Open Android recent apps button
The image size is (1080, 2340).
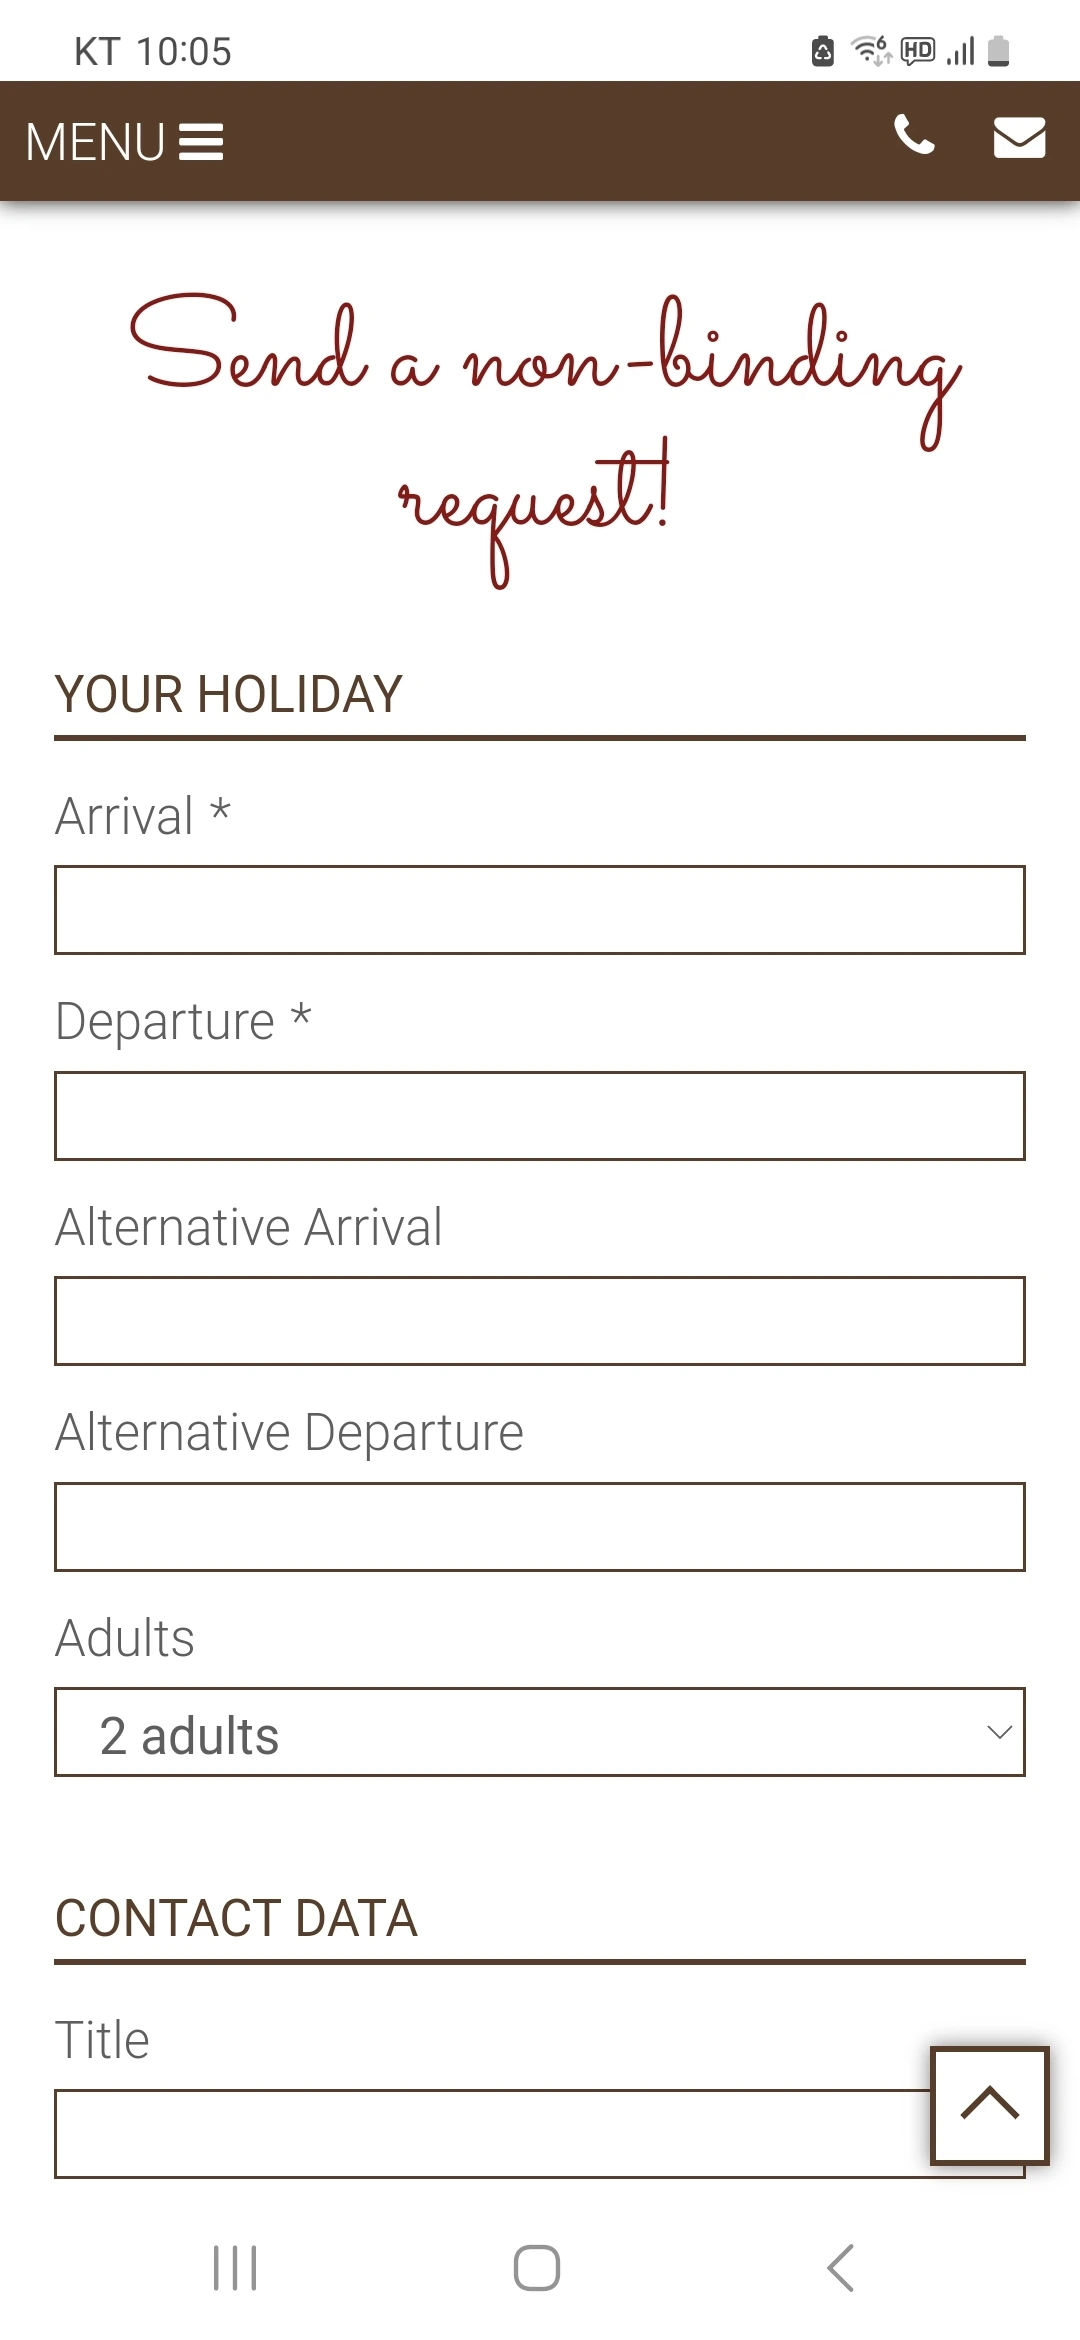(x=235, y=2267)
